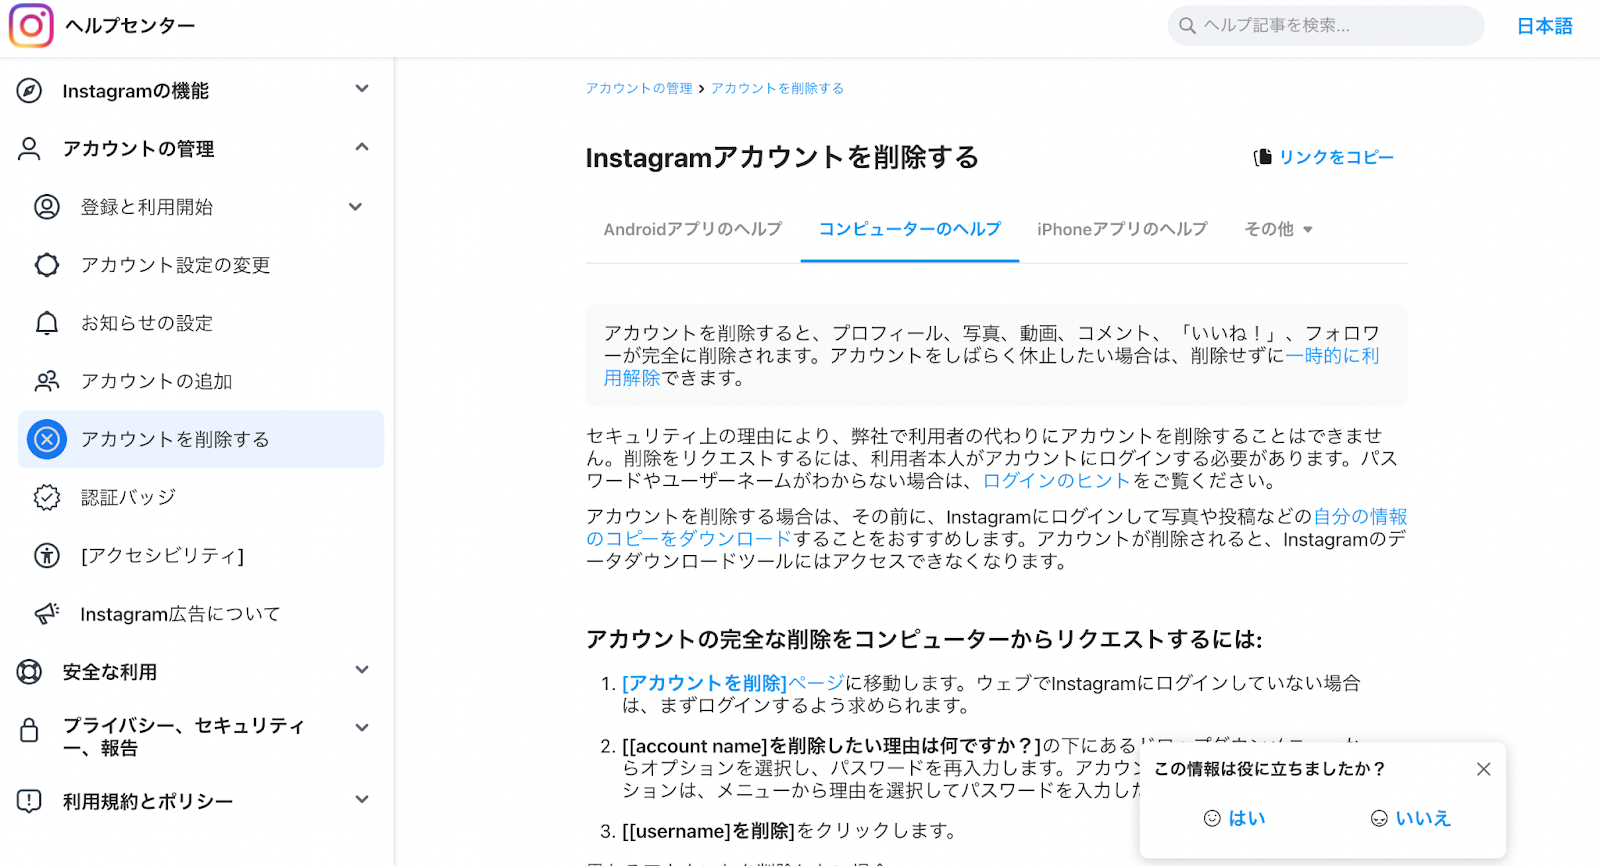Screen dimensions: 1600x866
Task: Click the lock icon beside プライバシー、セキュリティ
Action: pos(30,729)
